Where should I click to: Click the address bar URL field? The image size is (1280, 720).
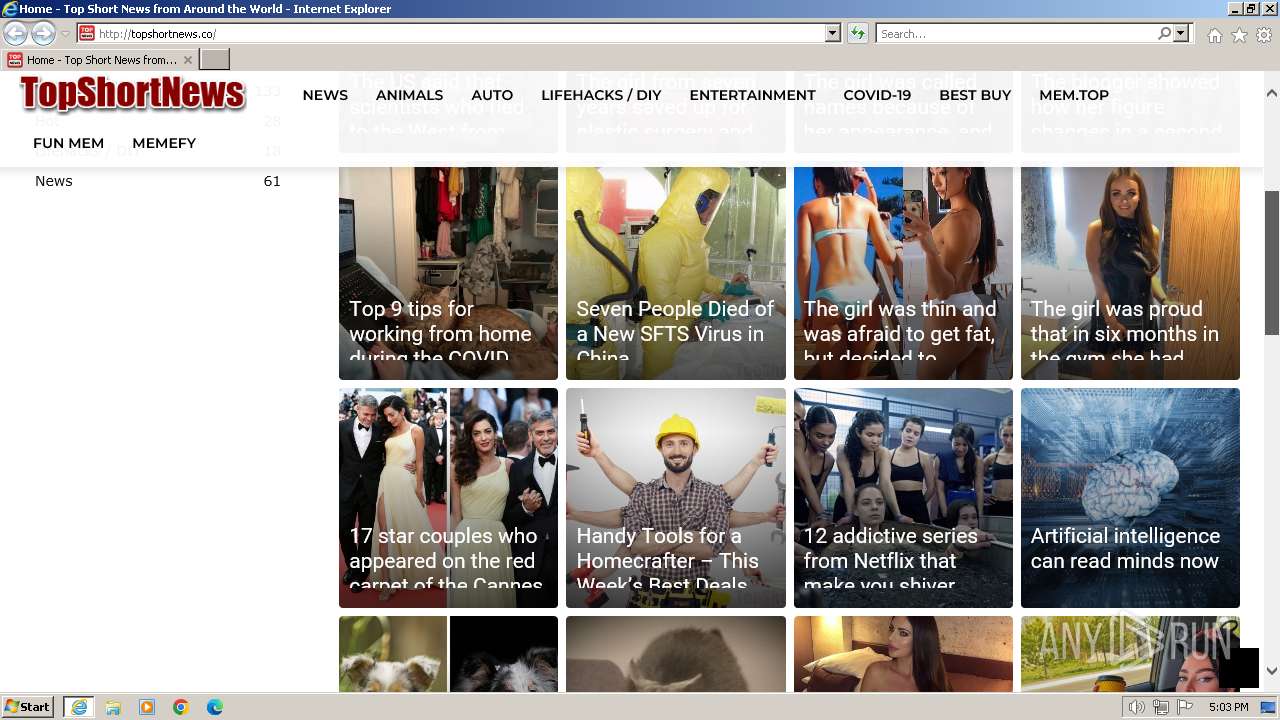(x=452, y=34)
